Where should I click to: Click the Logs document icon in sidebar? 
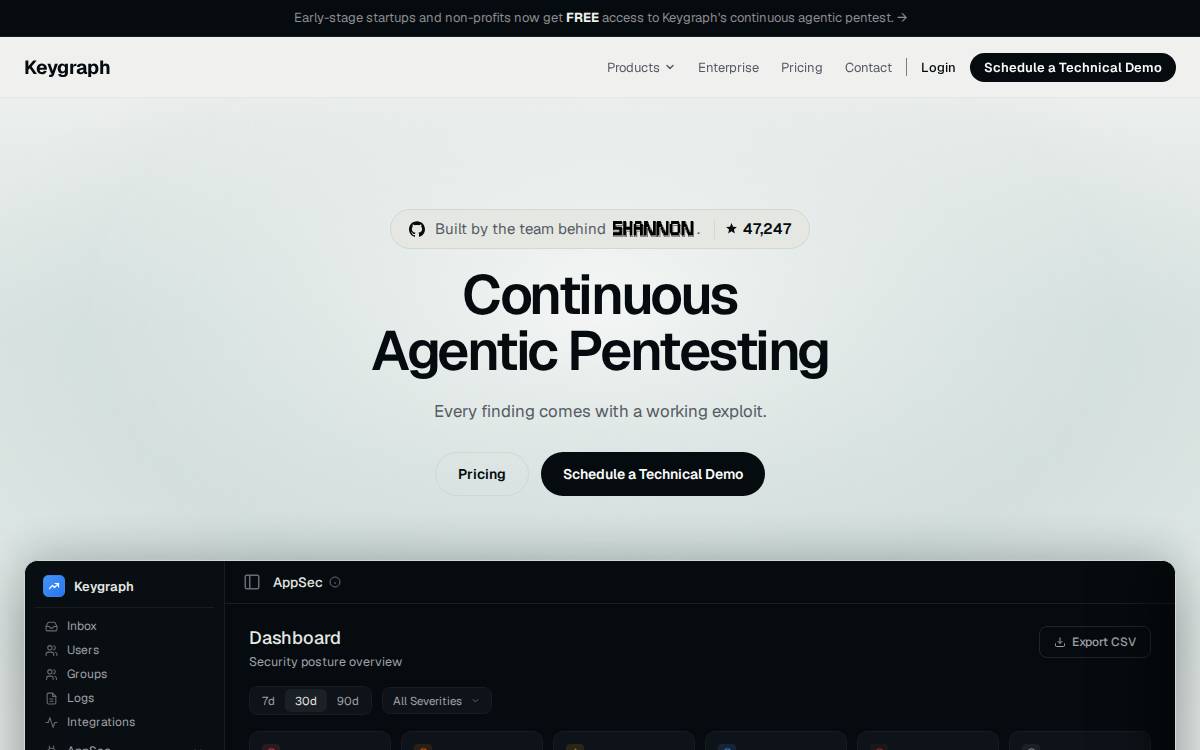pos(51,698)
